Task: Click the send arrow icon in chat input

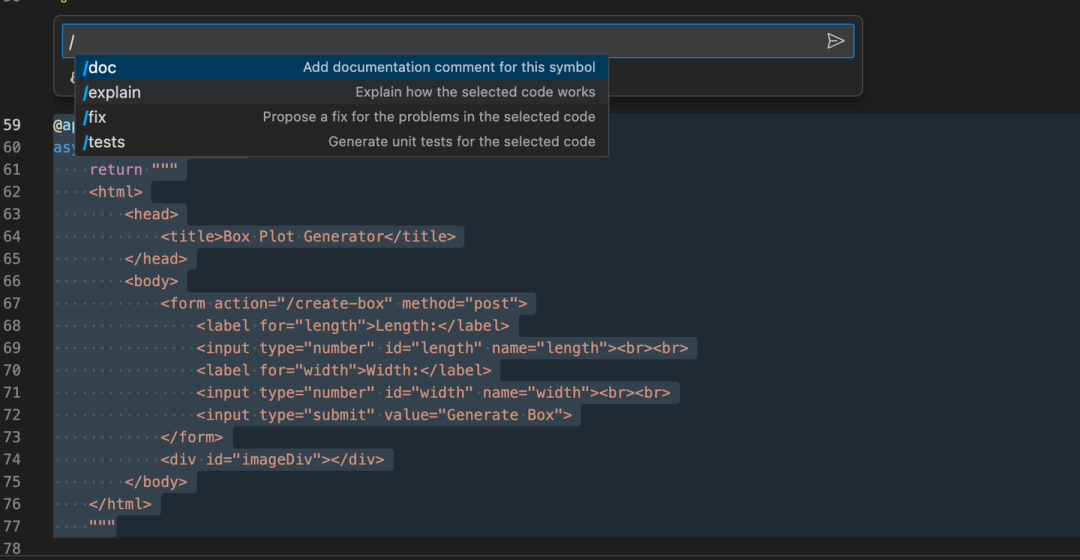Action: 835,41
